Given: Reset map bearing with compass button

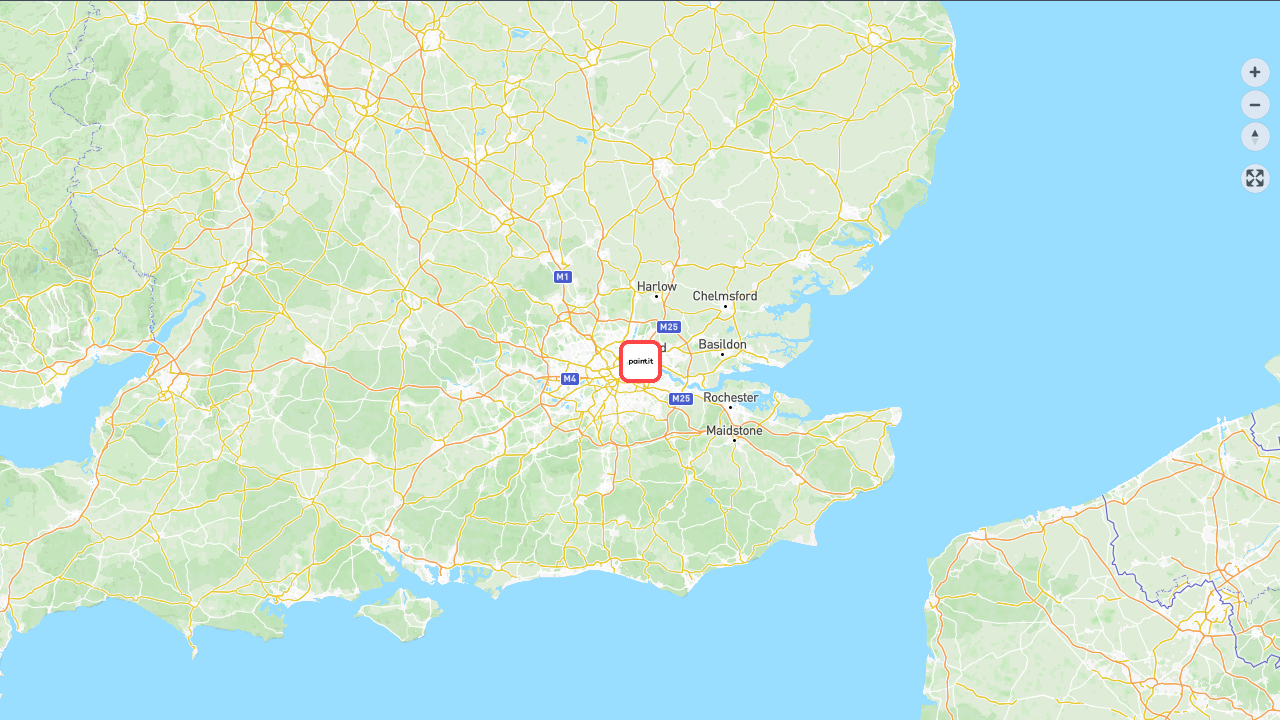Looking at the screenshot, I should 1255,136.
